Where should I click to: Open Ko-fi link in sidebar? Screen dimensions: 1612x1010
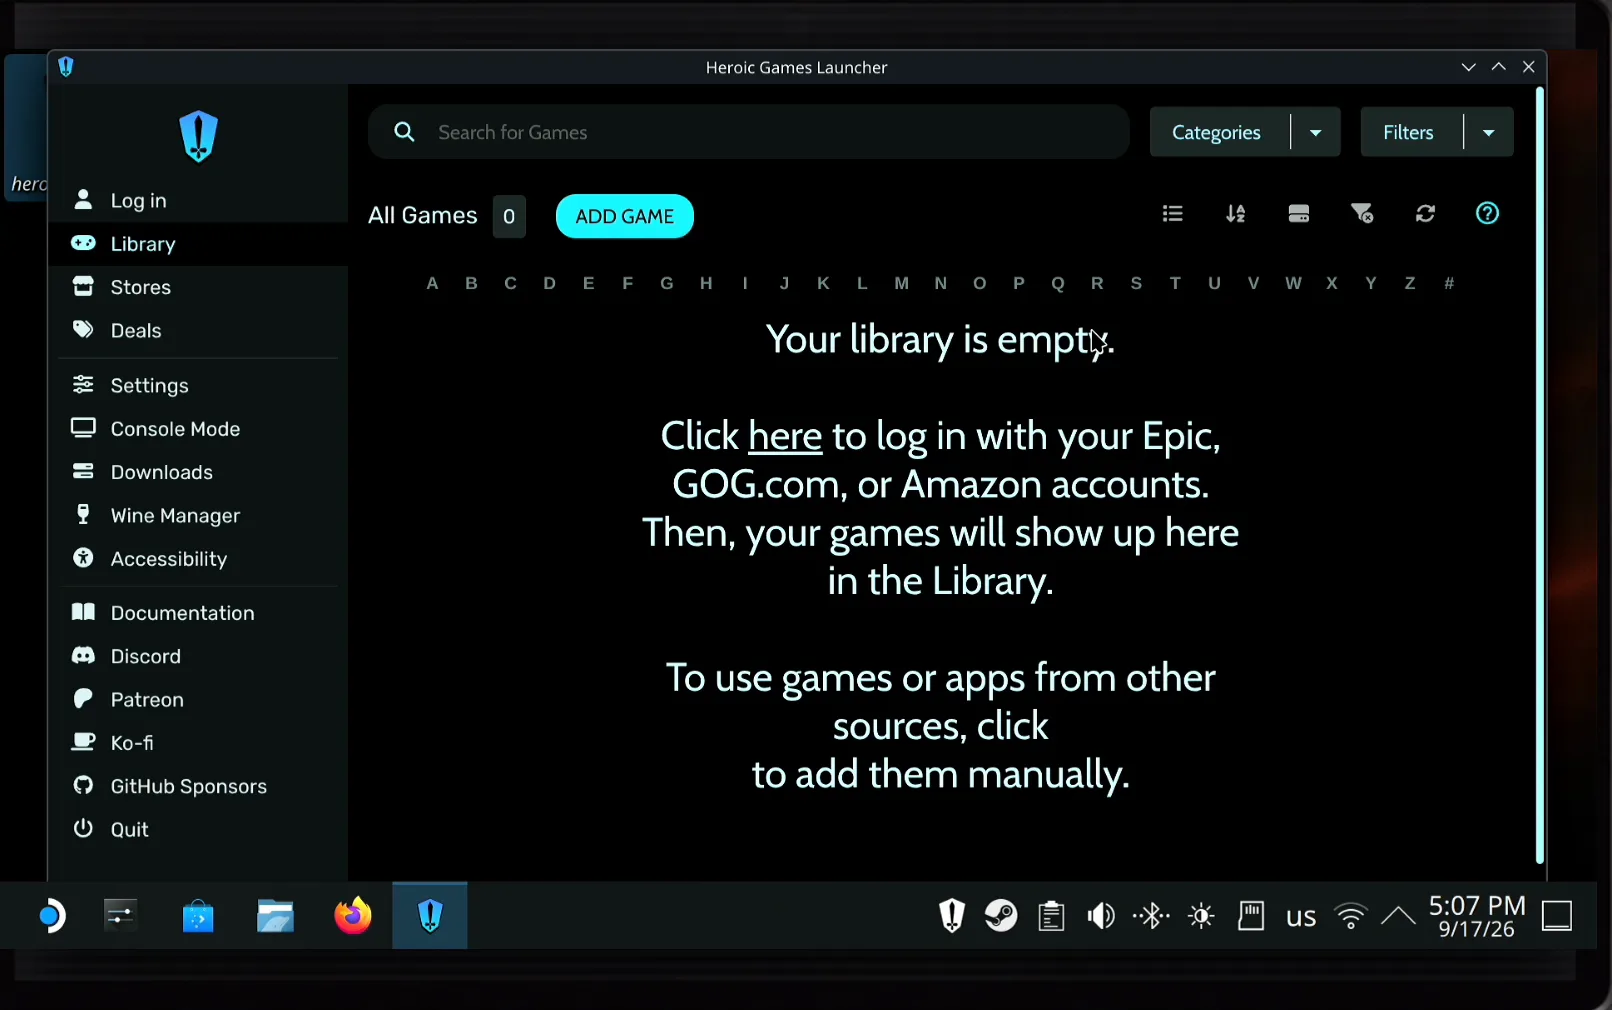198,743
